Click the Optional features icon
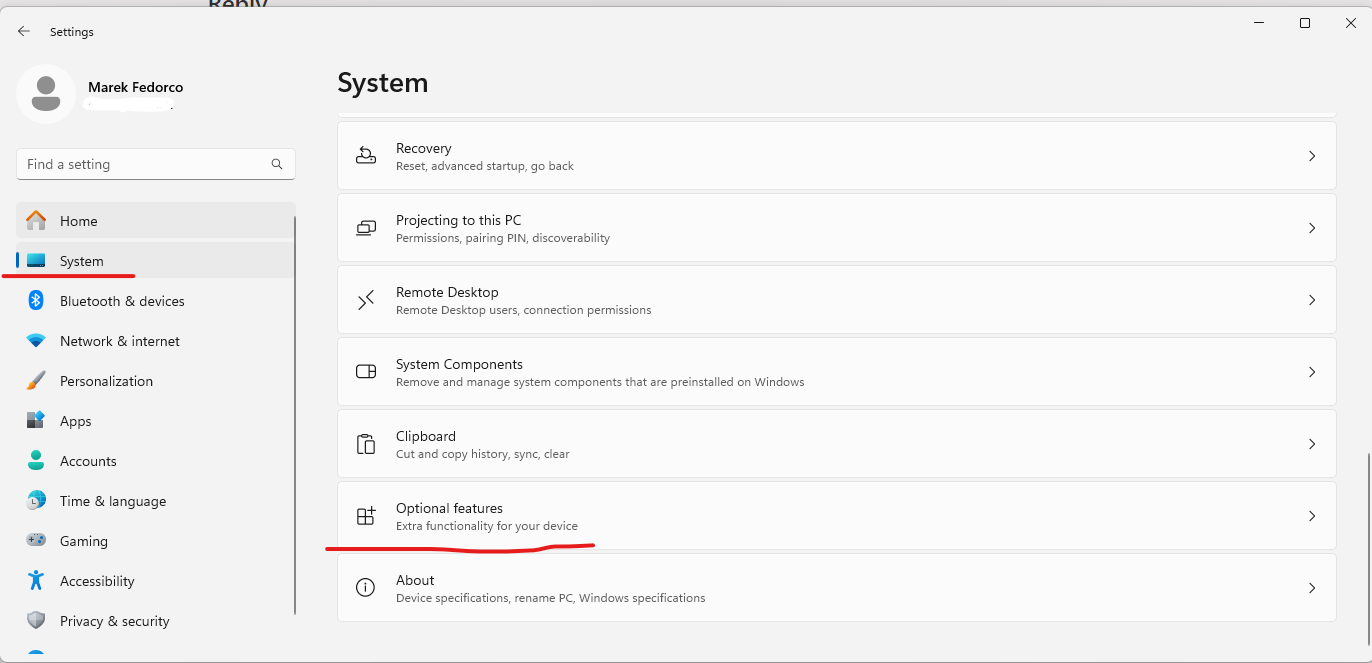This screenshot has height=663, width=1372. coord(366,516)
